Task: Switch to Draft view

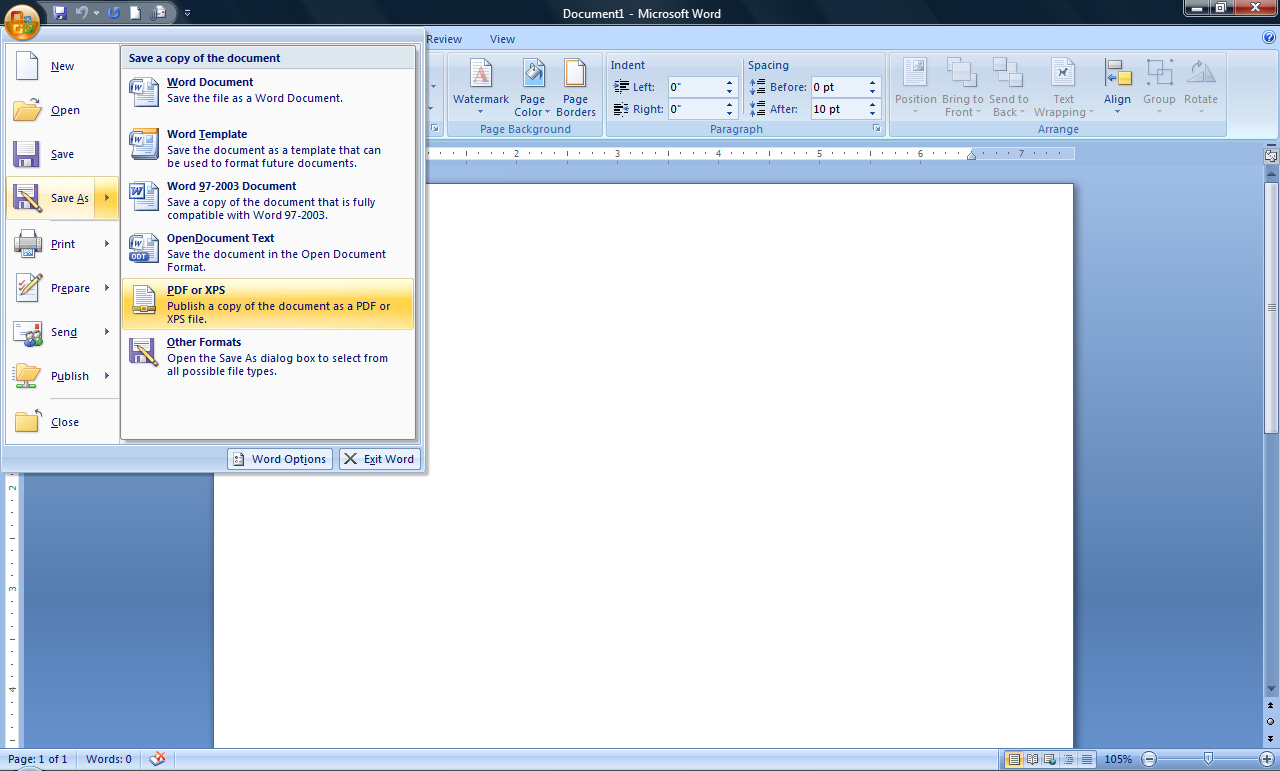Action: [x=1086, y=759]
